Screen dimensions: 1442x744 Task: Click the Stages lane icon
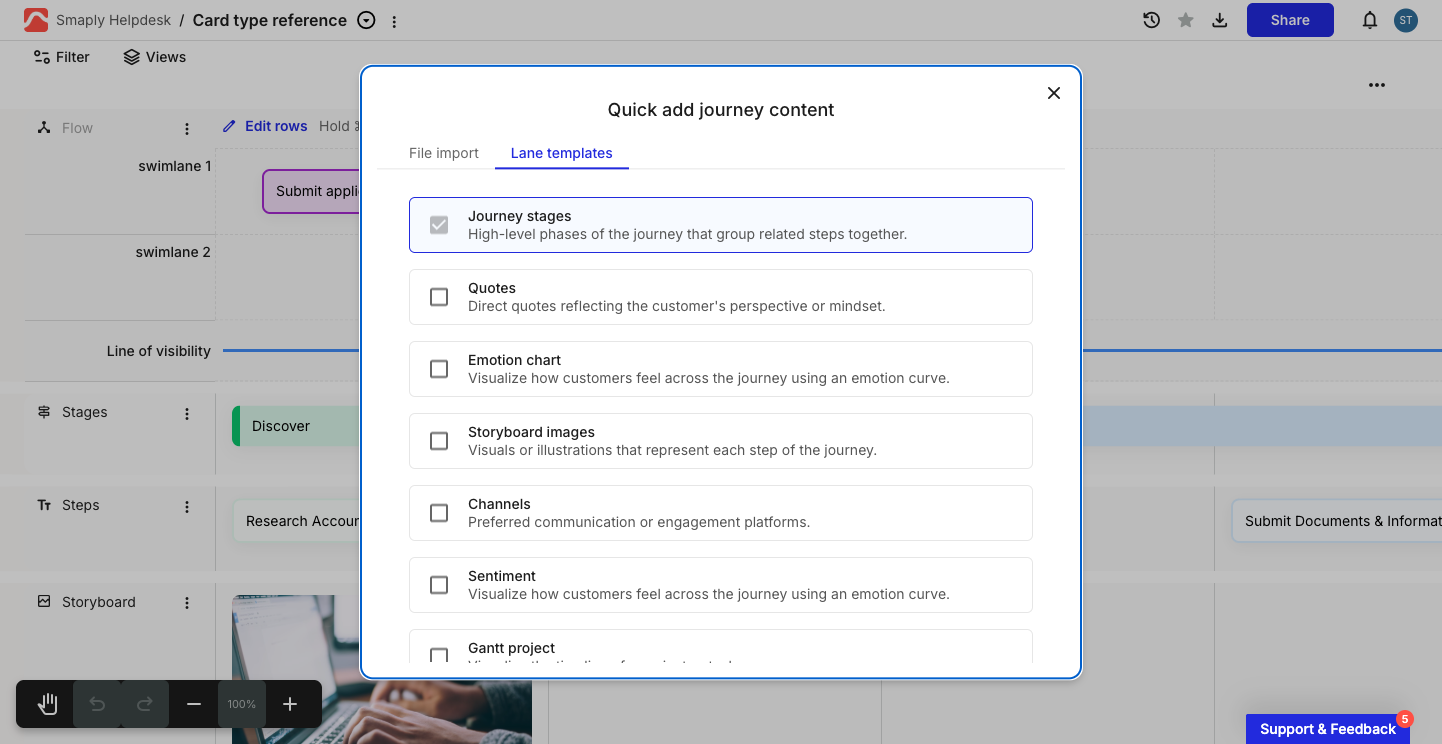pos(44,412)
